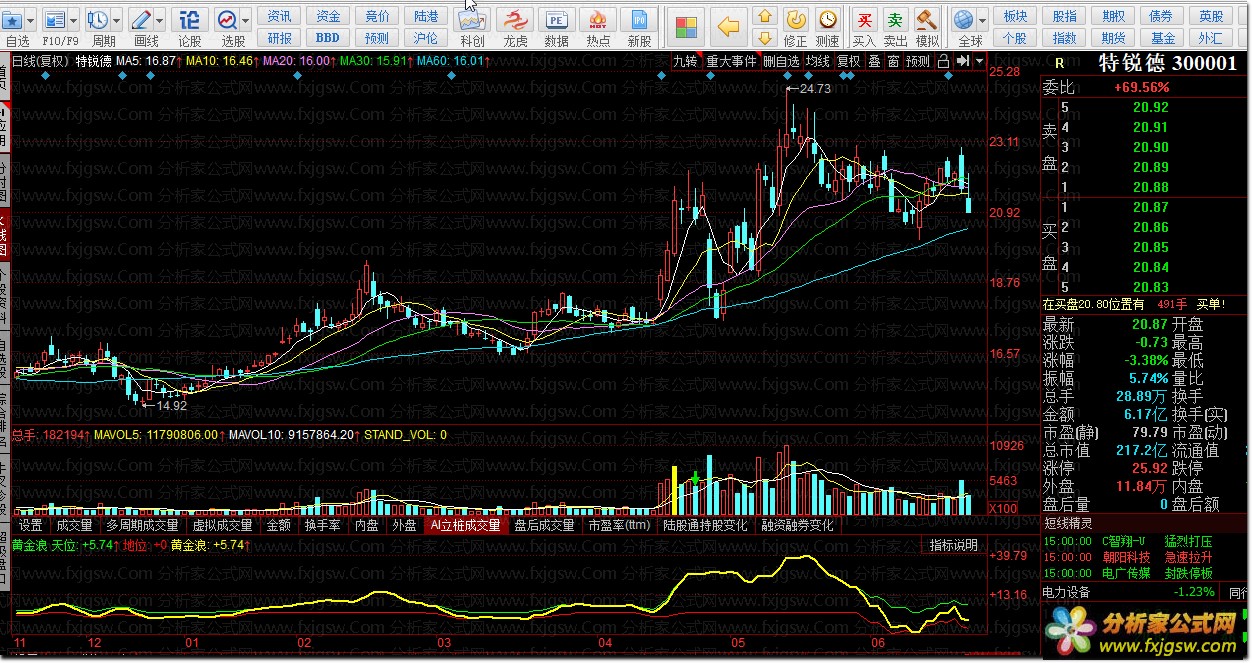Click the 日线(复权) period label

(41, 61)
